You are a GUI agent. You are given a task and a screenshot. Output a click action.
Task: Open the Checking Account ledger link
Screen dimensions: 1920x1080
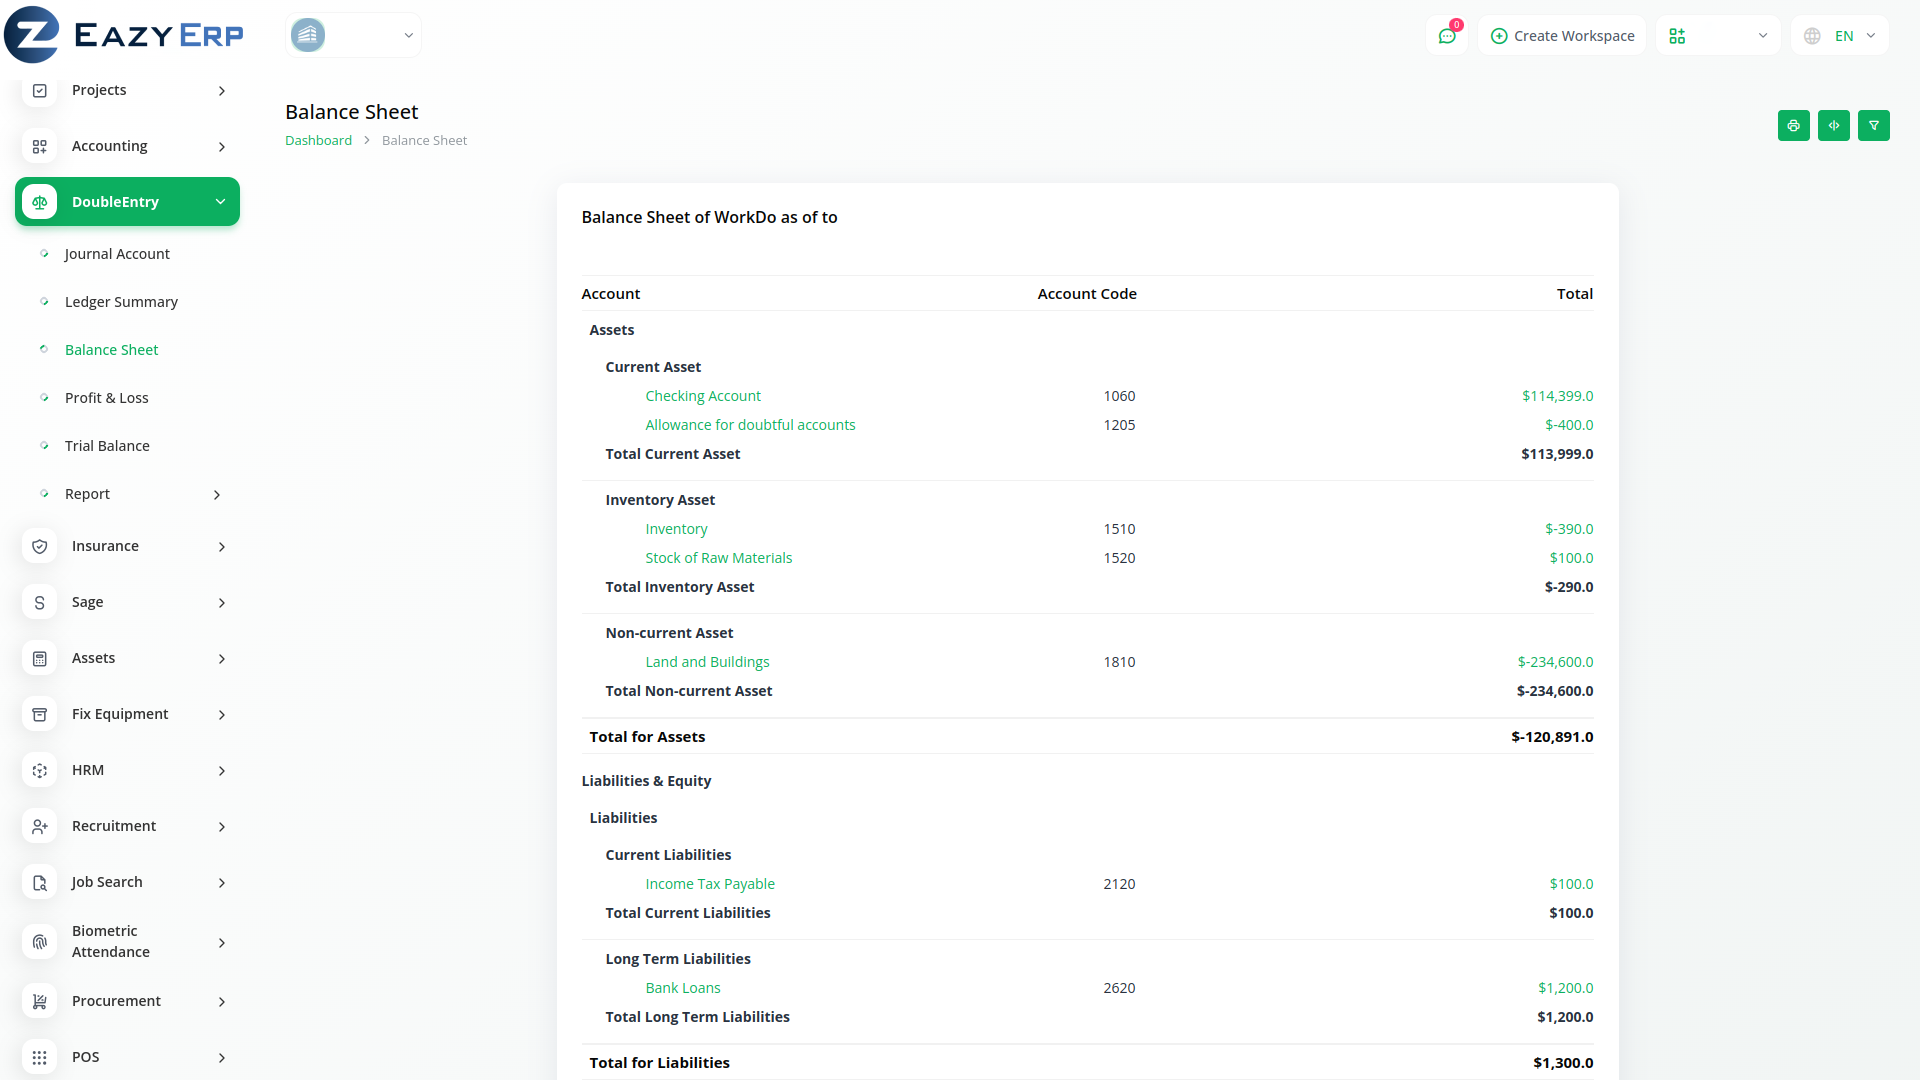coord(703,396)
